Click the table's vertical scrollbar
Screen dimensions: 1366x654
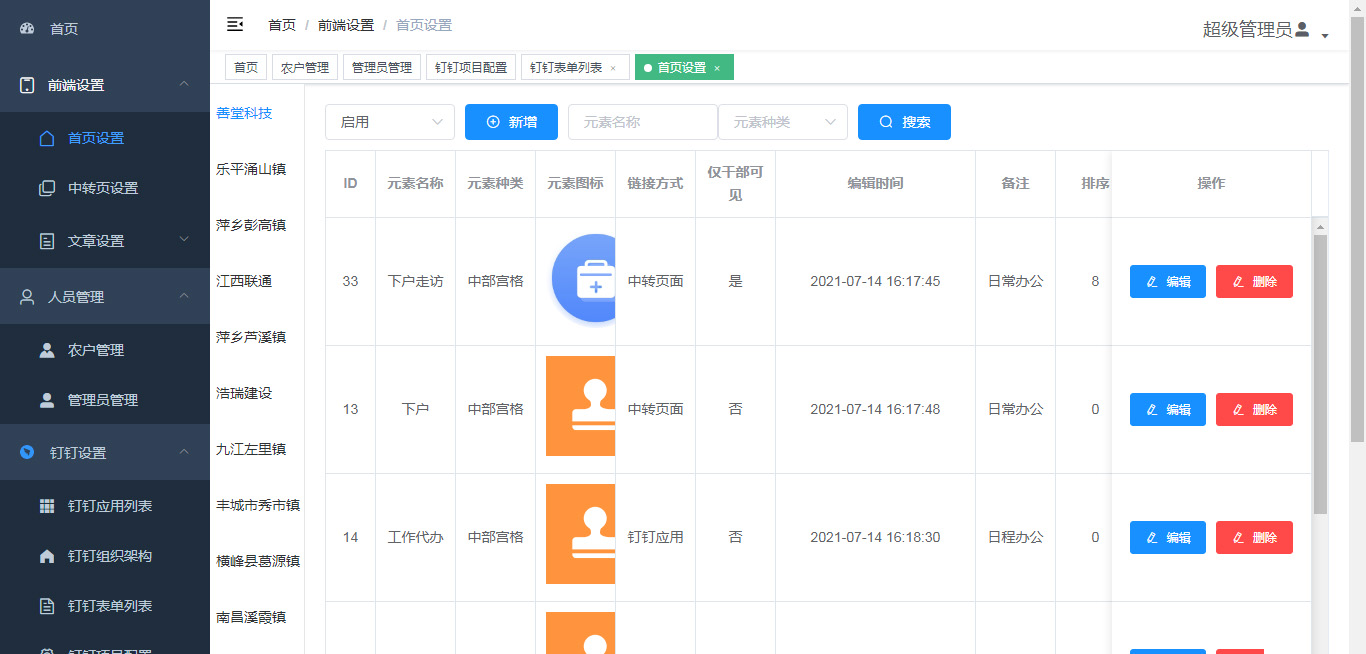(x=1320, y=375)
